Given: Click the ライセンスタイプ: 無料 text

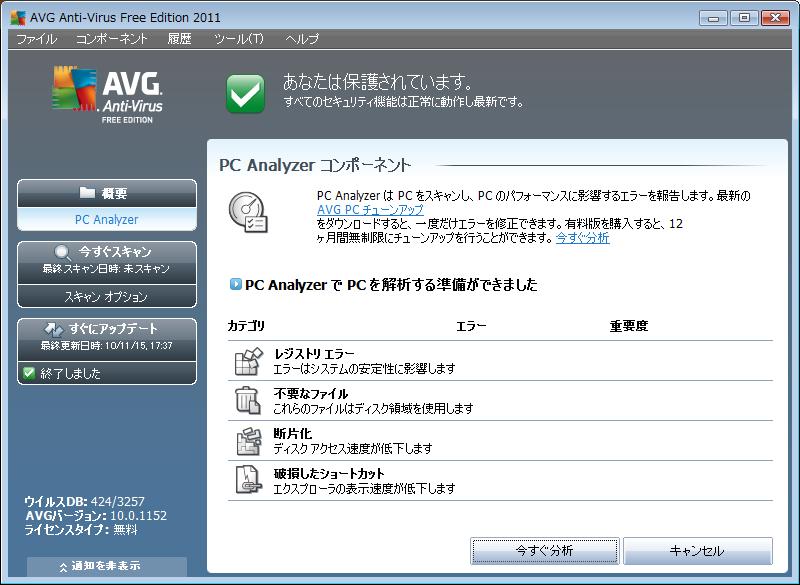Looking at the screenshot, I should tap(81, 529).
